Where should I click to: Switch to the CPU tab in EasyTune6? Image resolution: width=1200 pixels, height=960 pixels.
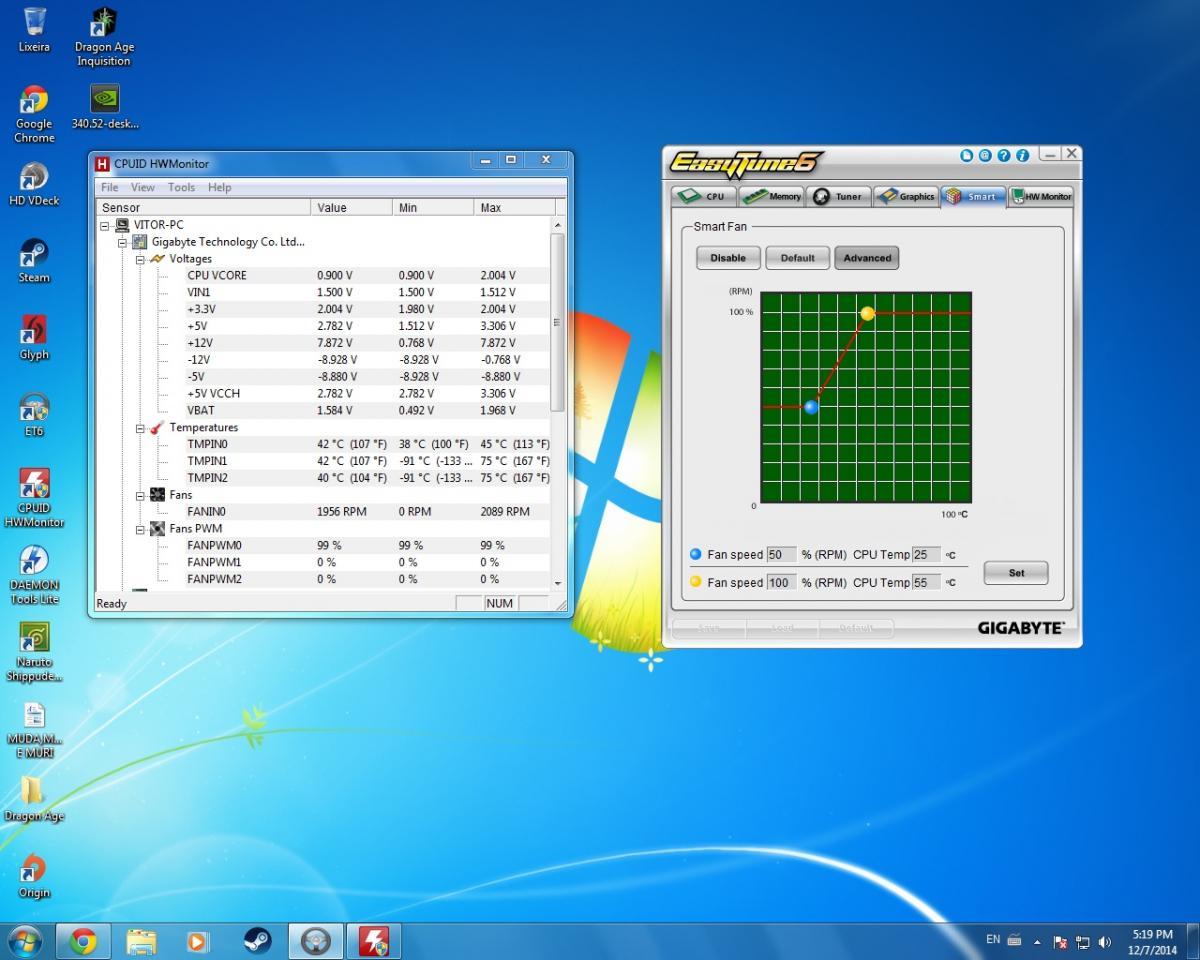[x=703, y=196]
